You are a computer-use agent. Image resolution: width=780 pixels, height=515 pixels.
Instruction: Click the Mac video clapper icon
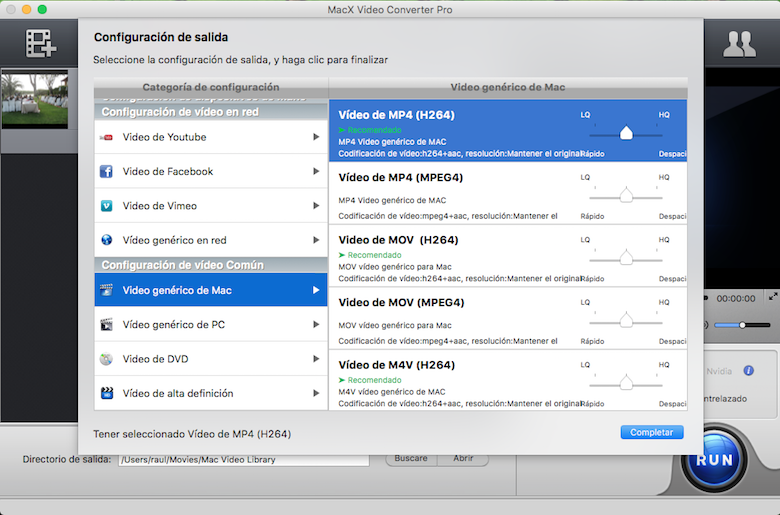click(x=106, y=290)
